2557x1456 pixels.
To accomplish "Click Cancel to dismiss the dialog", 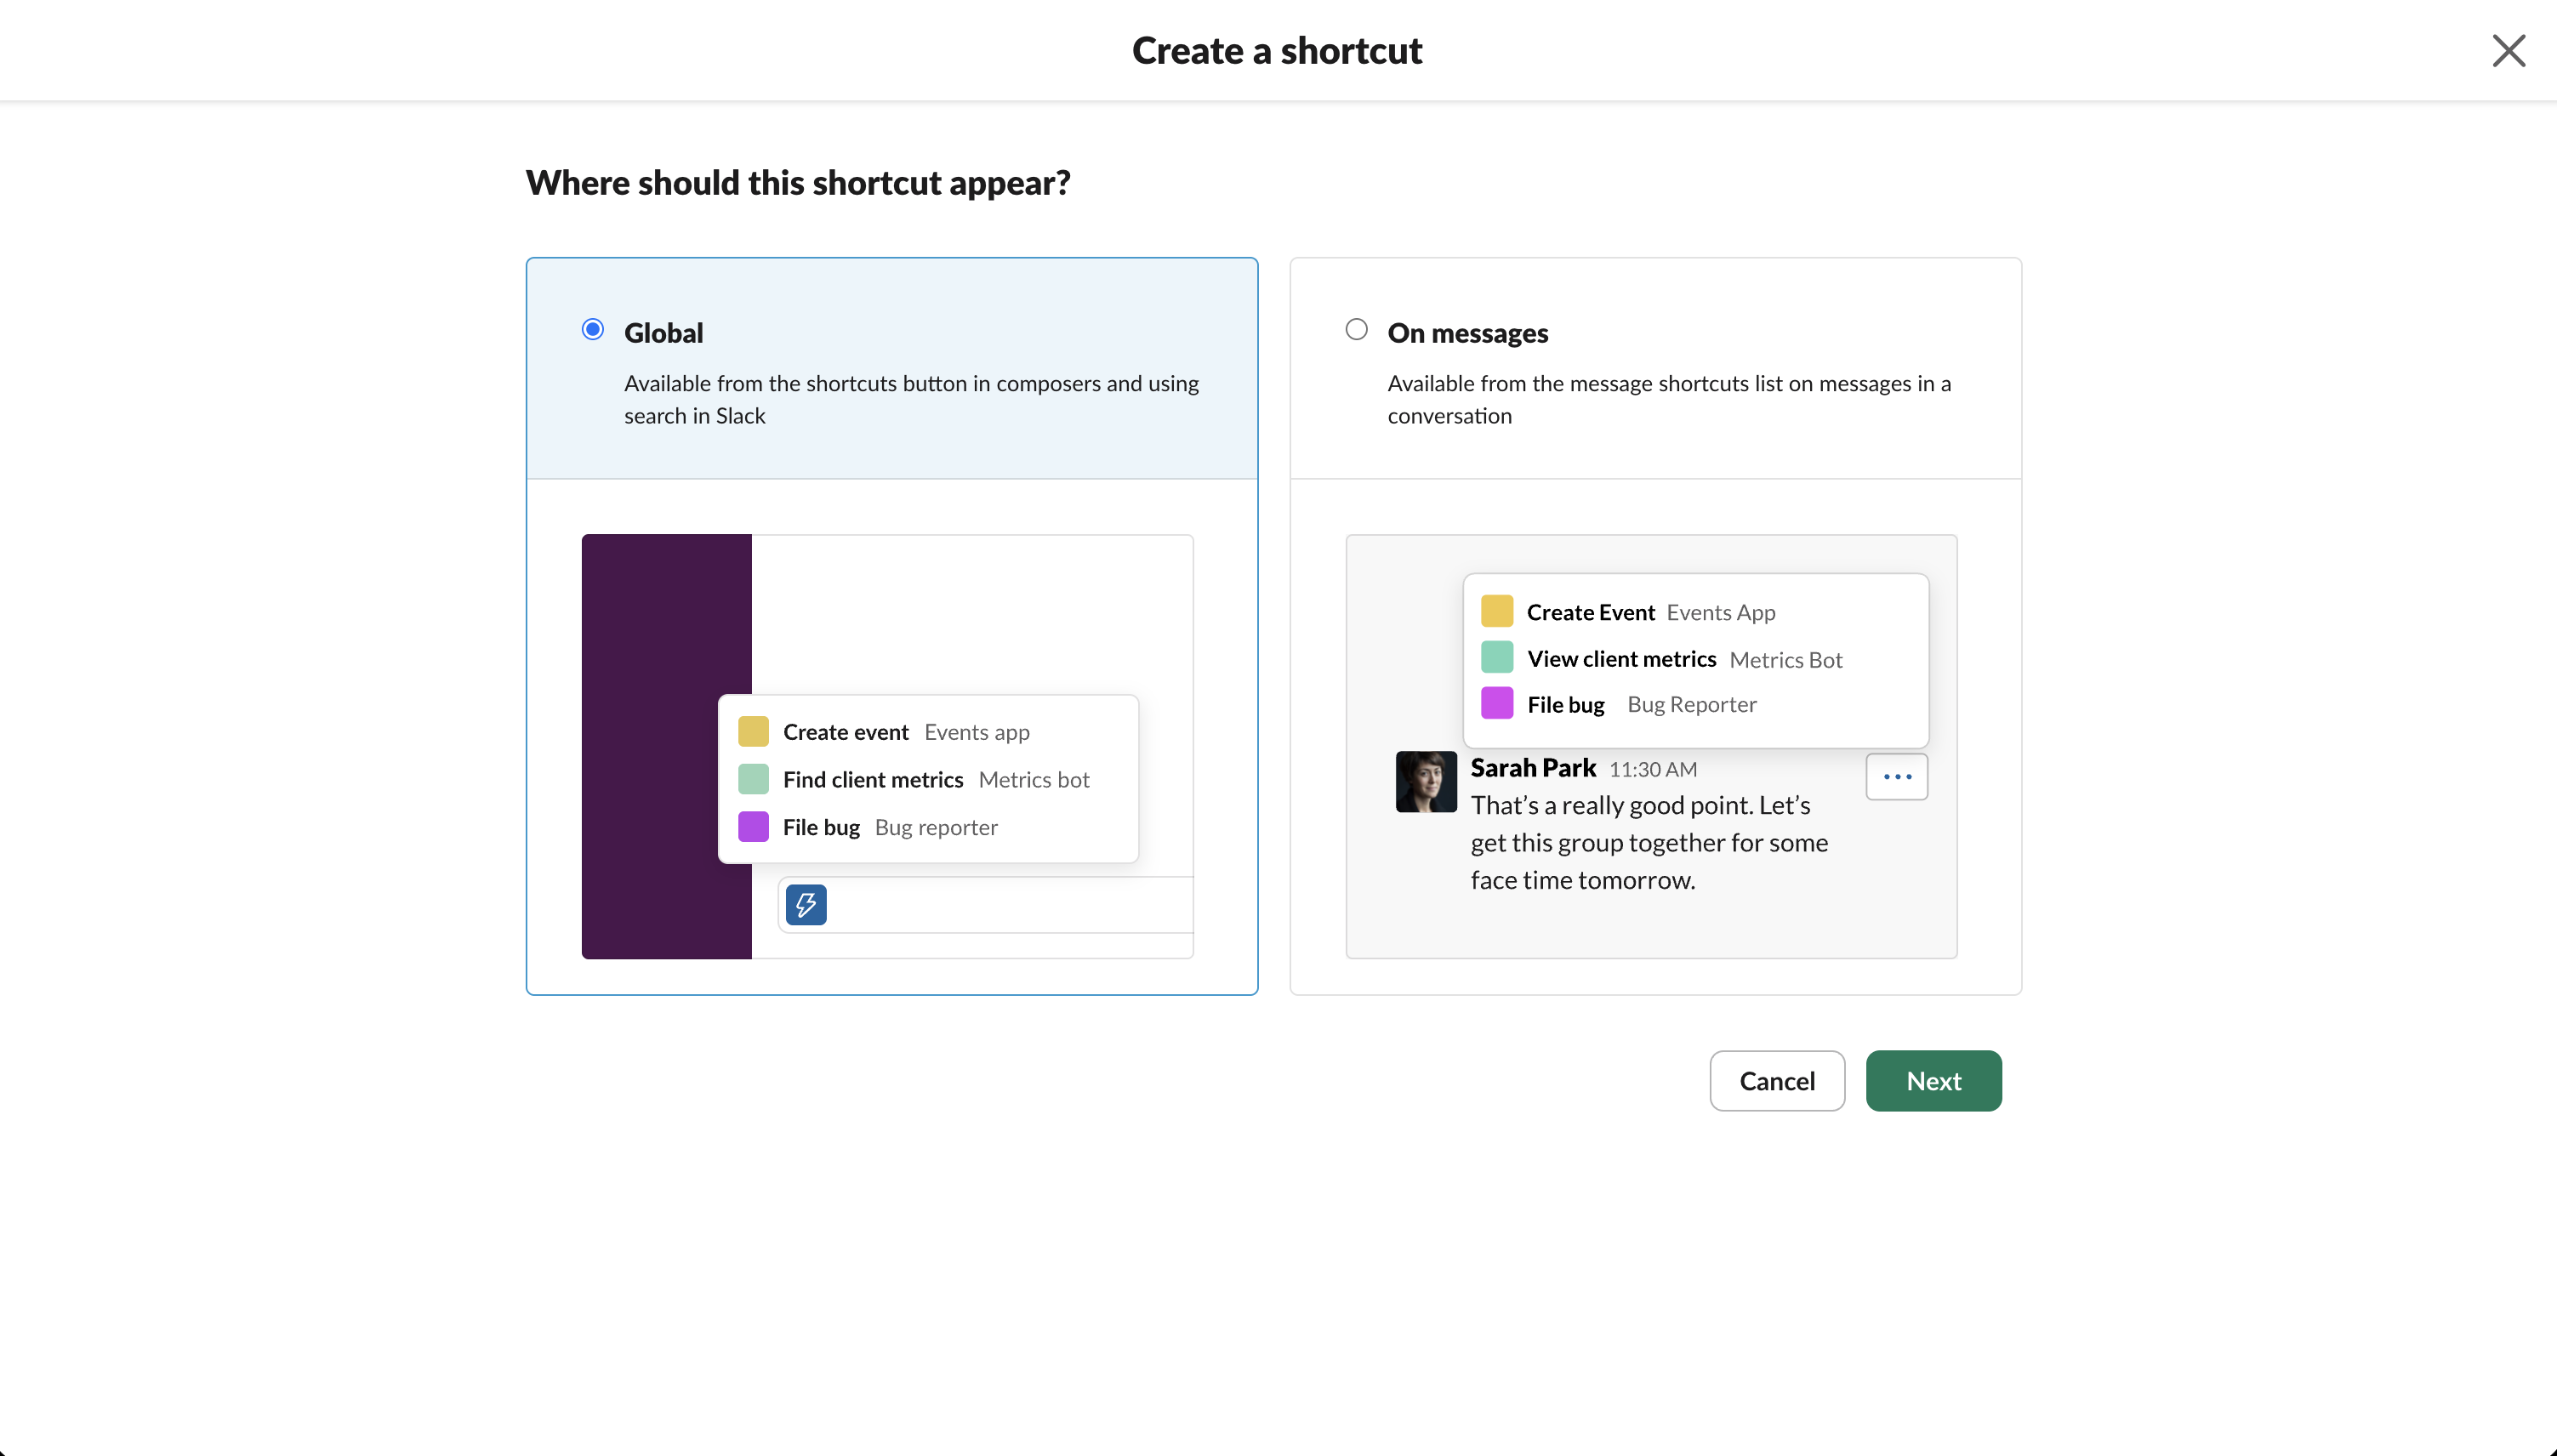I will pos(1776,1080).
